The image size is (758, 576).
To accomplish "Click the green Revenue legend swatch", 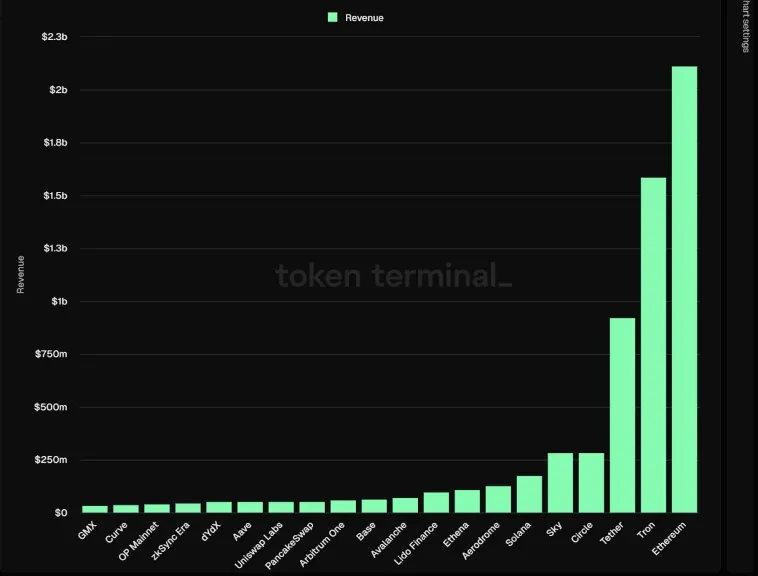I will [332, 17].
